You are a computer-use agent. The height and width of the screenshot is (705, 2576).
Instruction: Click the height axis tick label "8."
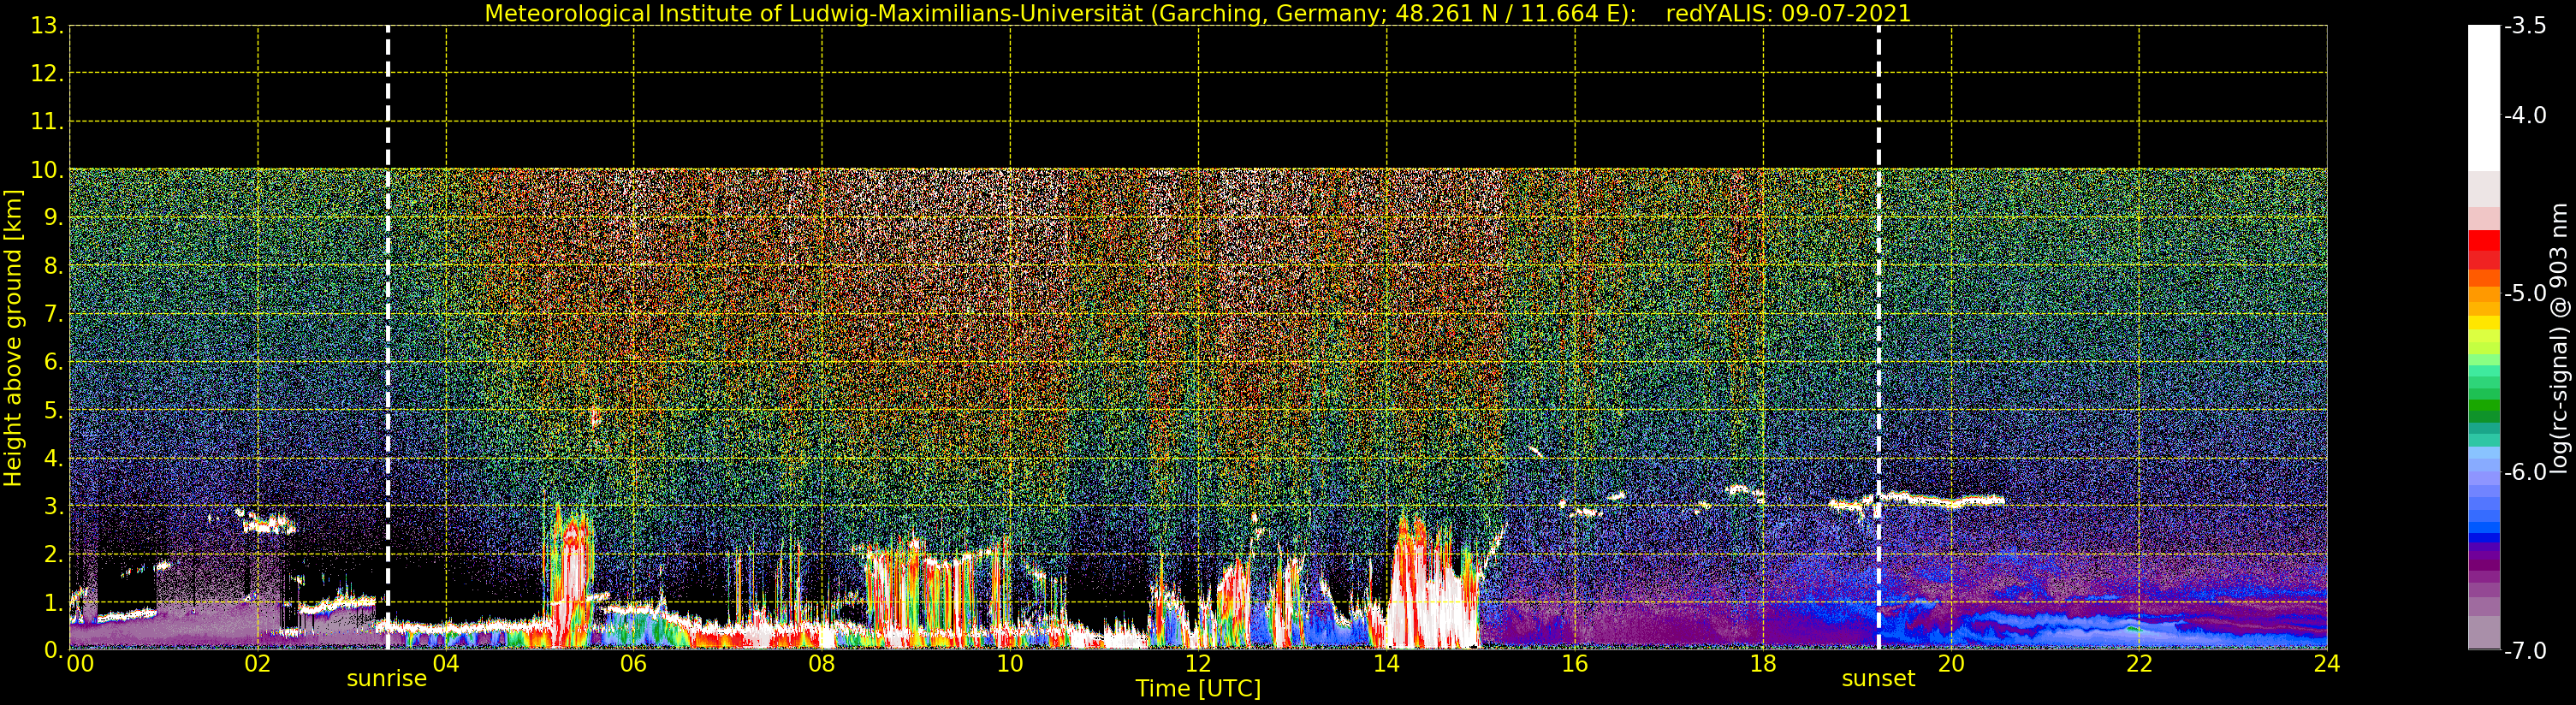(54, 266)
